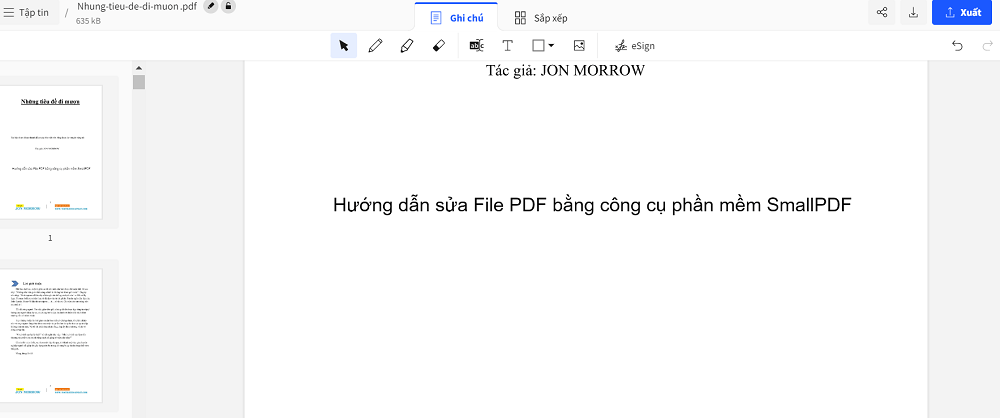Open page 1 thumbnail

[50, 153]
